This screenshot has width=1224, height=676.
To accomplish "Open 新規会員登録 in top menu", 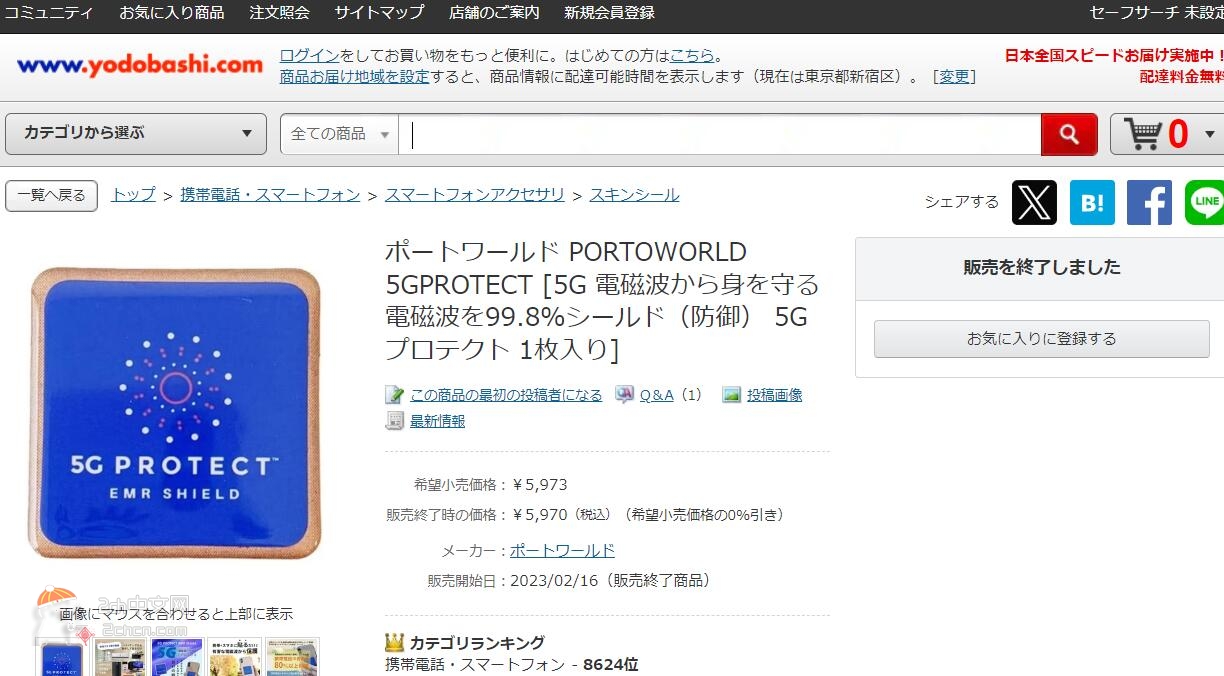I will tap(609, 13).
